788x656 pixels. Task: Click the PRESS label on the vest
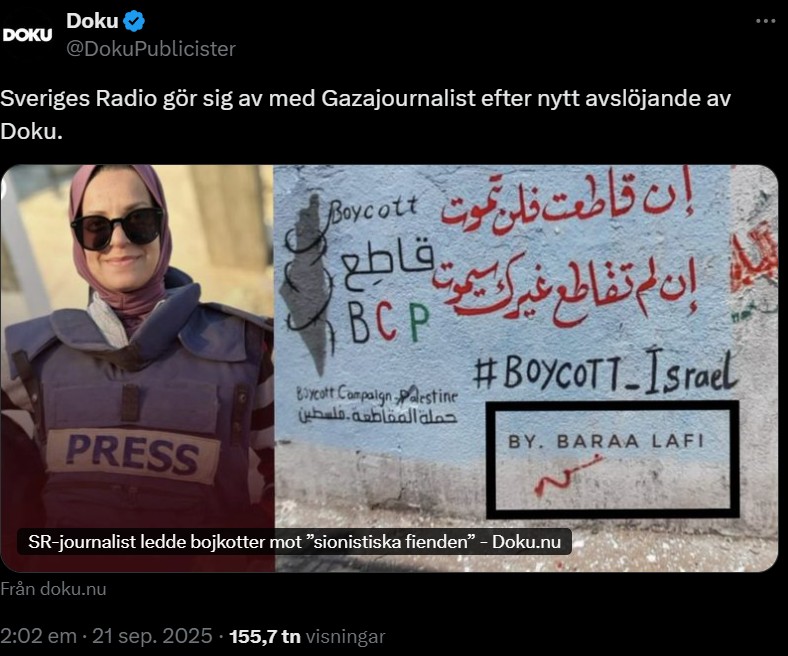click(132, 454)
